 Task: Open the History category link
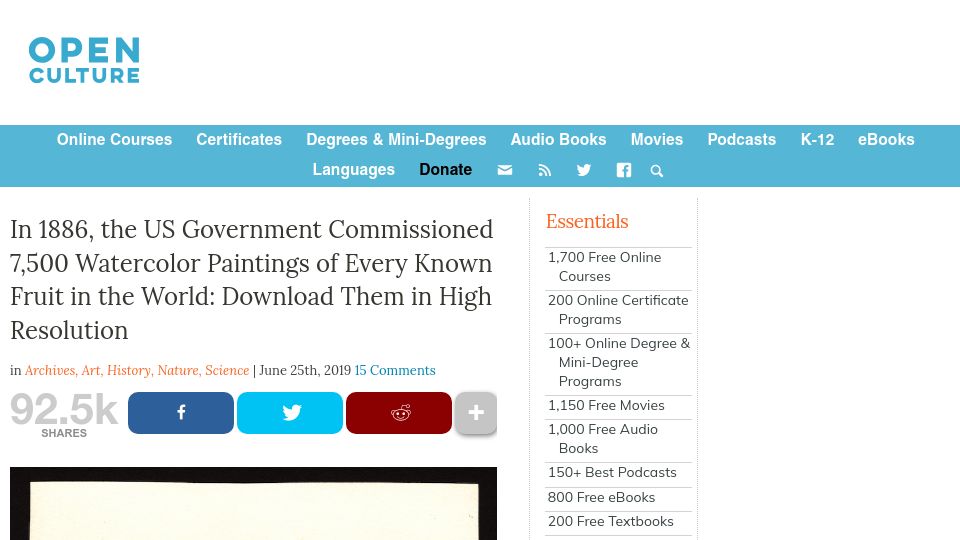(x=130, y=370)
